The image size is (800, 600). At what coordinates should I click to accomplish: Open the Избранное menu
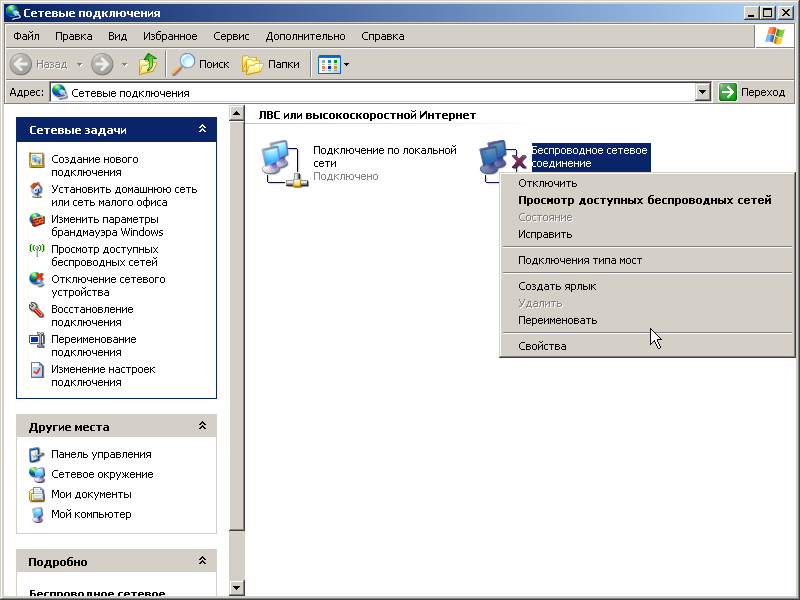pyautogui.click(x=170, y=36)
